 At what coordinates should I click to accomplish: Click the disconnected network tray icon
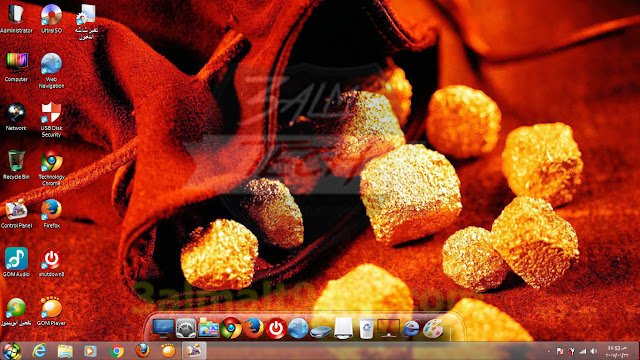(x=571, y=351)
